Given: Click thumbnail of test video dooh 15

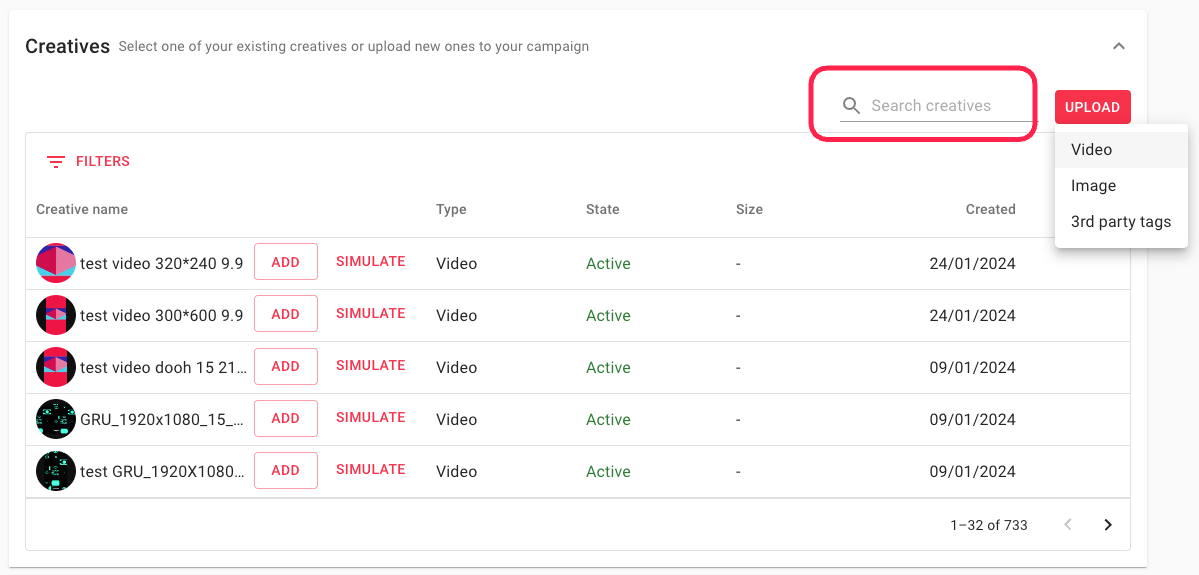Looking at the screenshot, I should [56, 367].
